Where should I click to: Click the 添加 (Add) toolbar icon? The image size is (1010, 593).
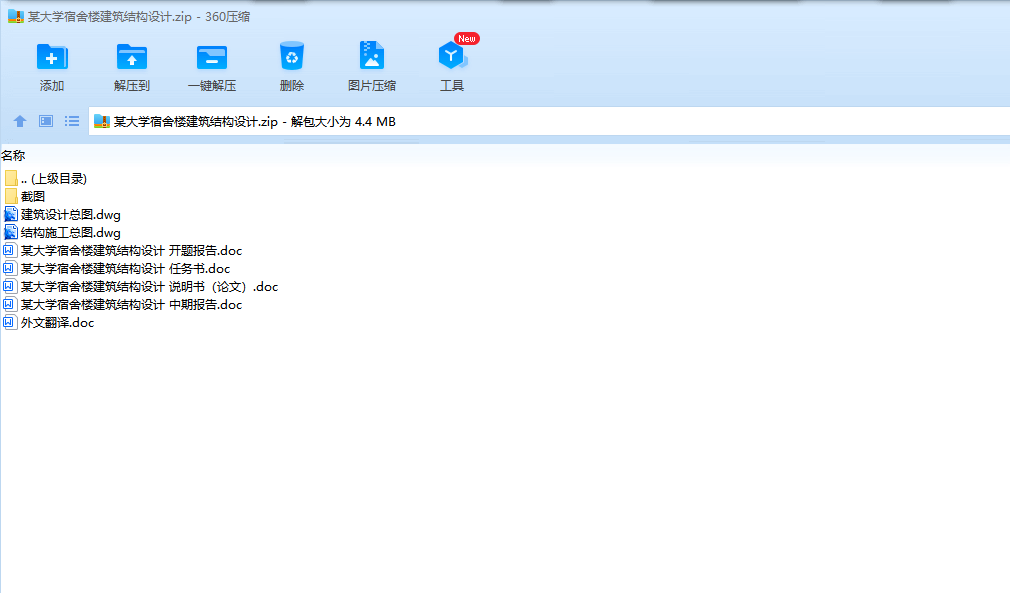coord(52,57)
